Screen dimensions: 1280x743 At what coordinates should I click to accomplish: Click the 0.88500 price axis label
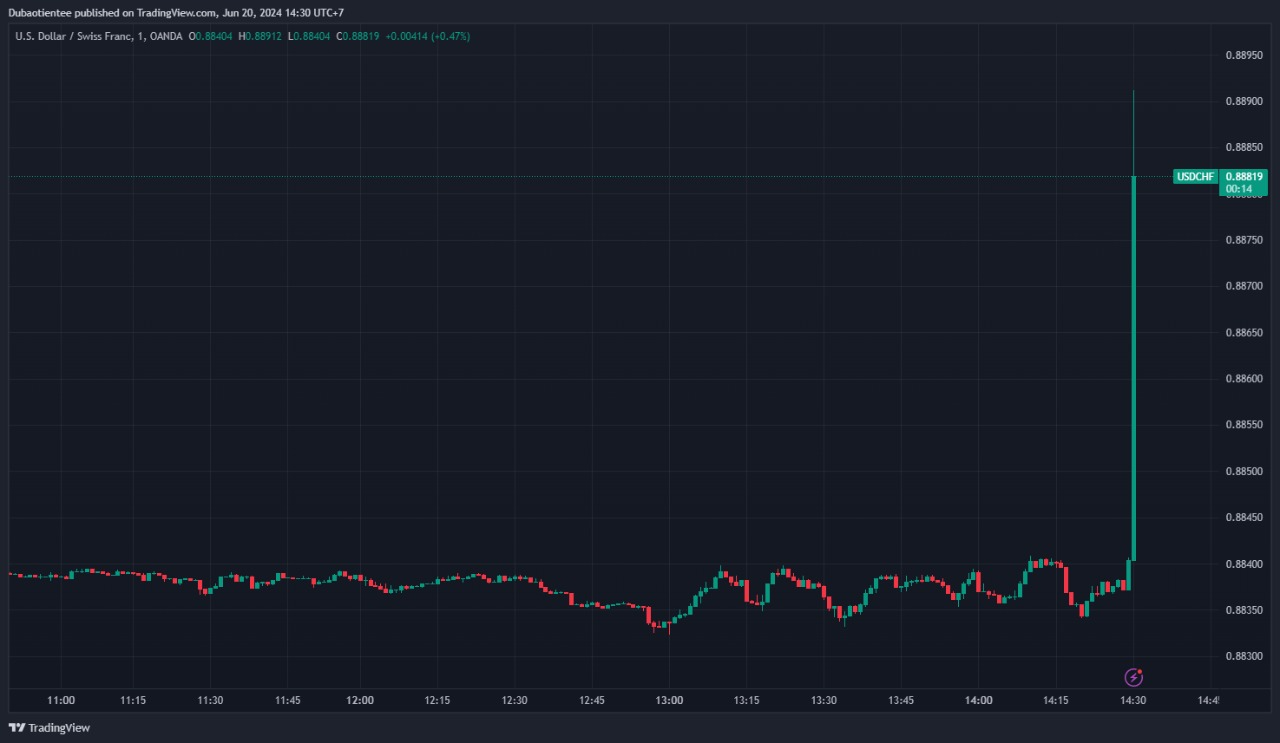1244,471
